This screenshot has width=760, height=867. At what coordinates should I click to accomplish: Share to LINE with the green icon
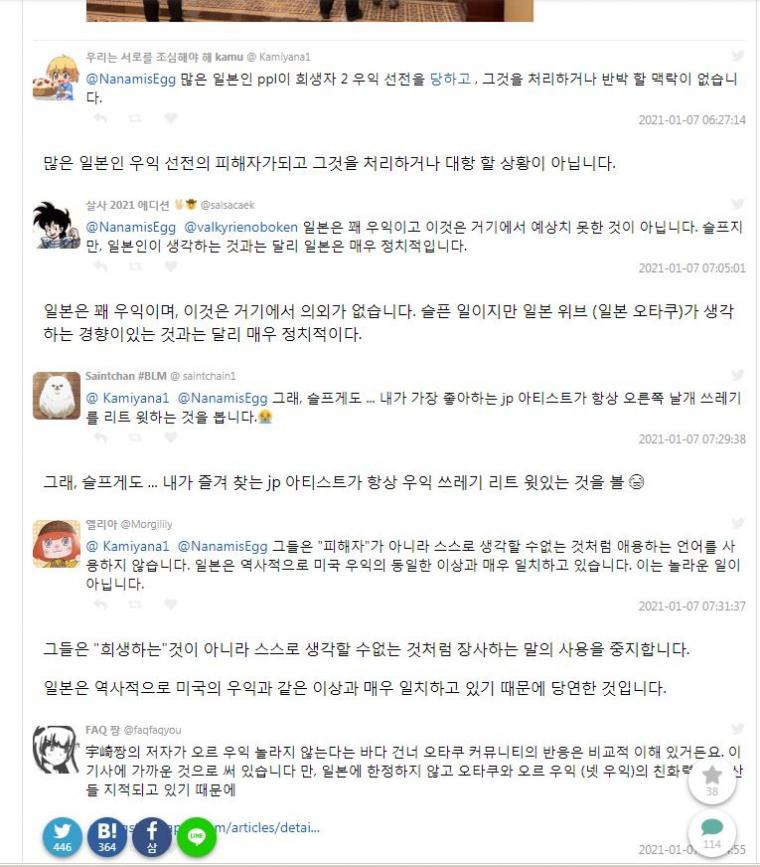click(x=196, y=837)
